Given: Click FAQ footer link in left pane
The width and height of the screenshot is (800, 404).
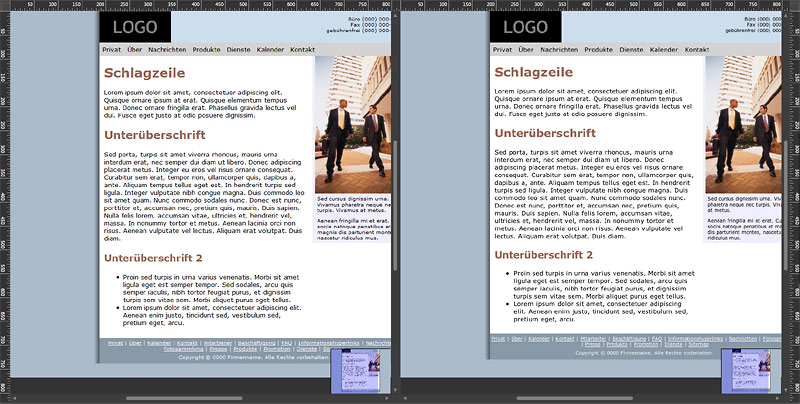Looking at the screenshot, I should [286, 343].
